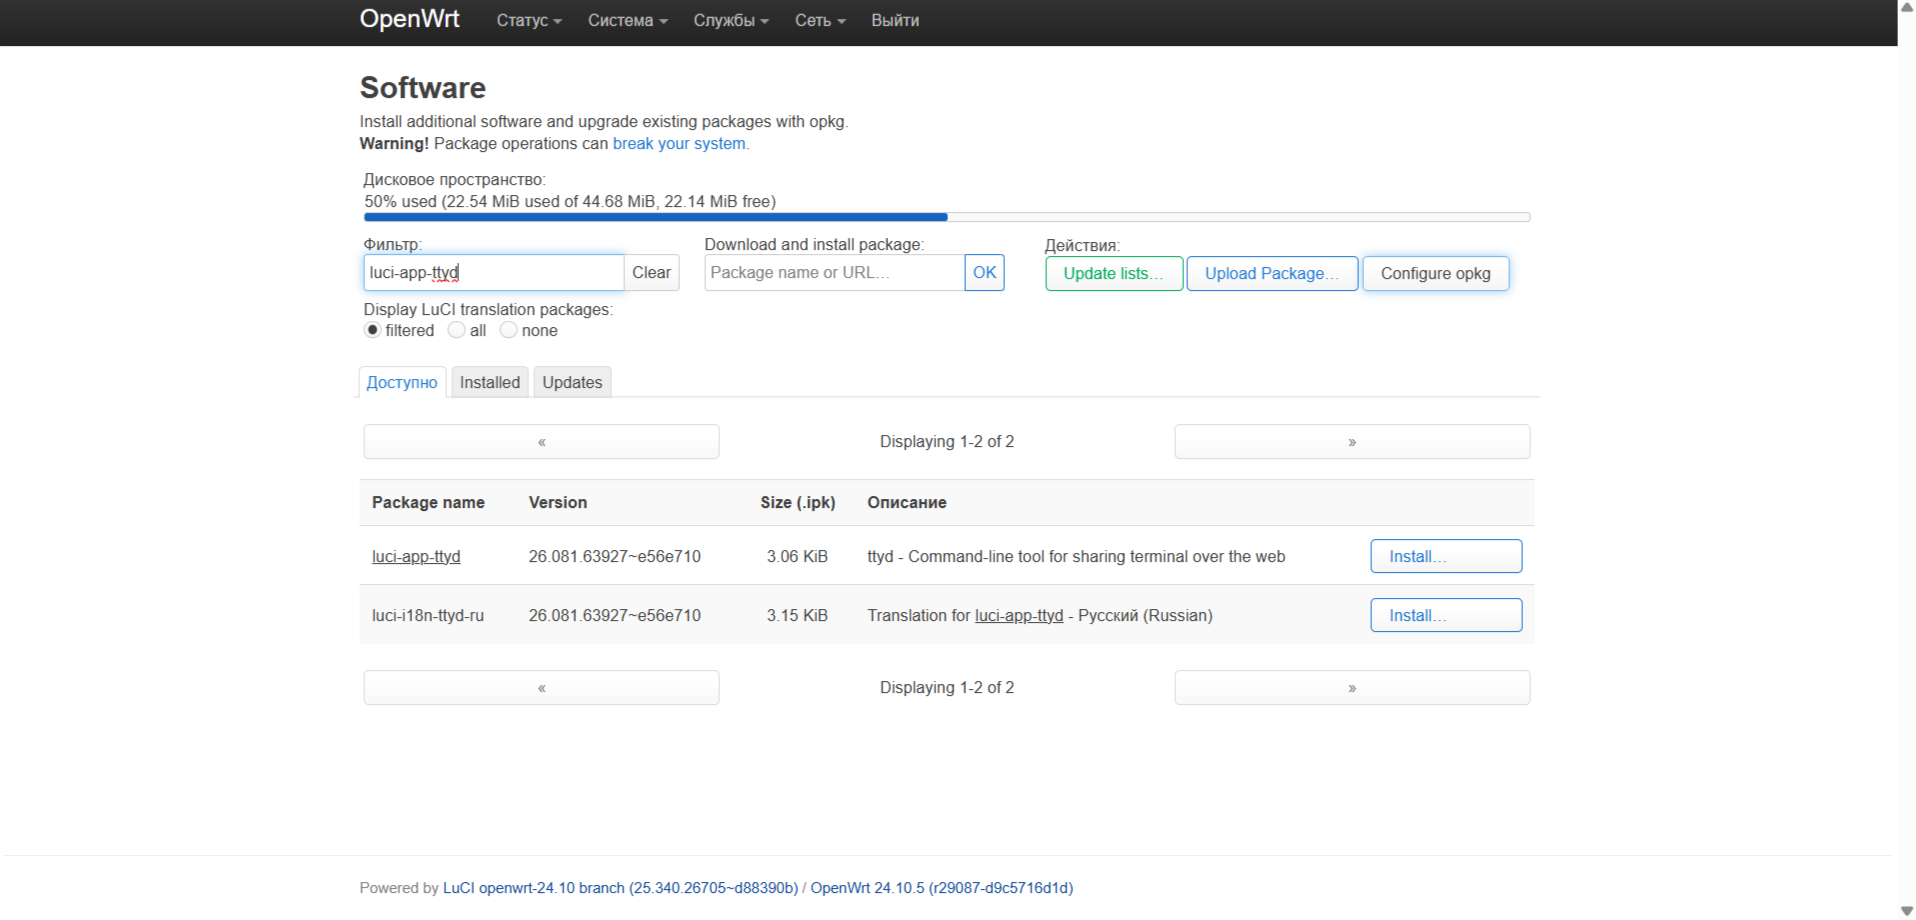The height and width of the screenshot is (920, 1916).
Task: Click the disk space usage progress bar
Action: [947, 217]
